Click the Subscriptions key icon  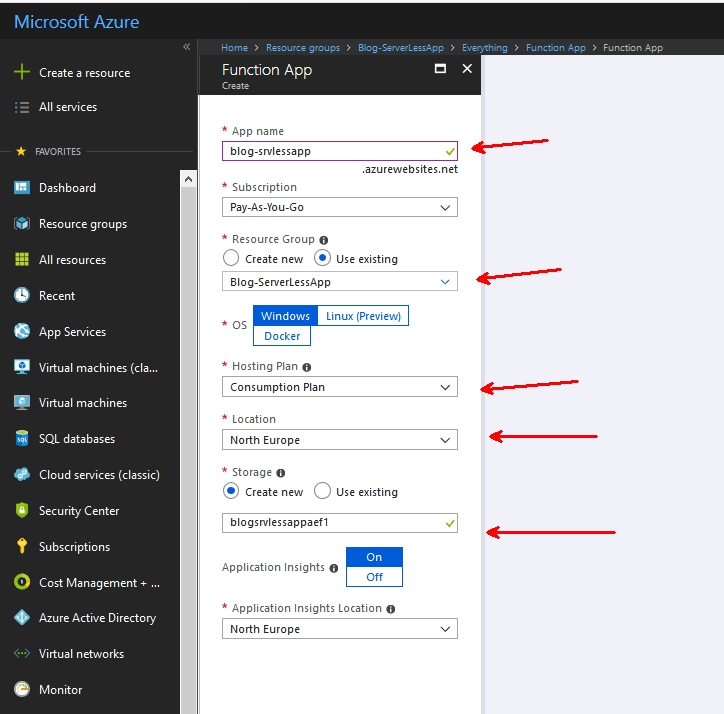(22, 546)
